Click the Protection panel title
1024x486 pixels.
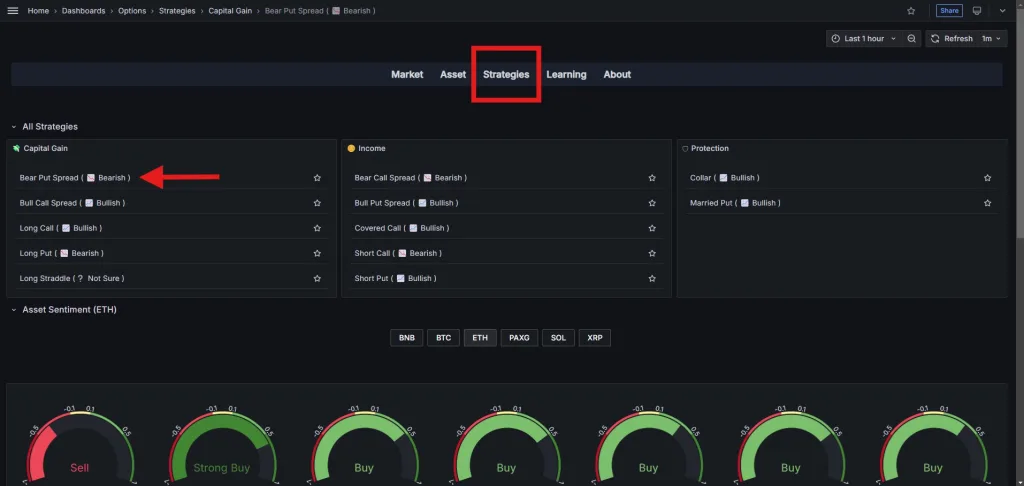[x=710, y=148]
